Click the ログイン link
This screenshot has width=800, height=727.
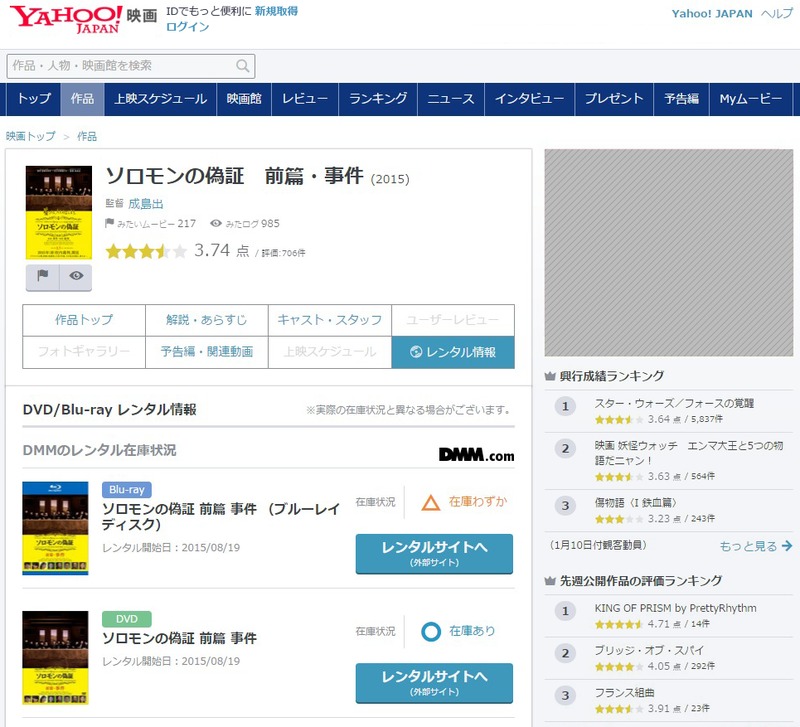(x=188, y=27)
